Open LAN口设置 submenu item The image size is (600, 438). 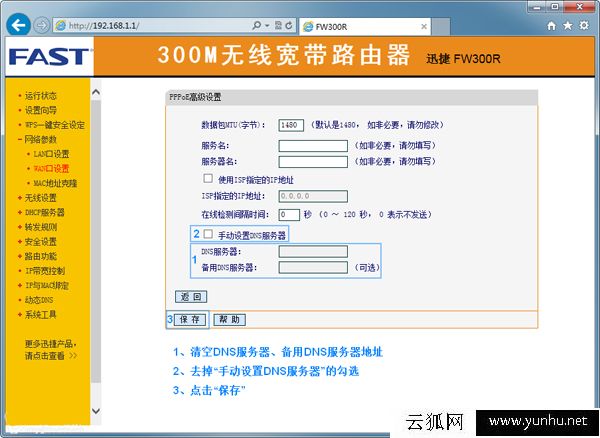coord(51,154)
